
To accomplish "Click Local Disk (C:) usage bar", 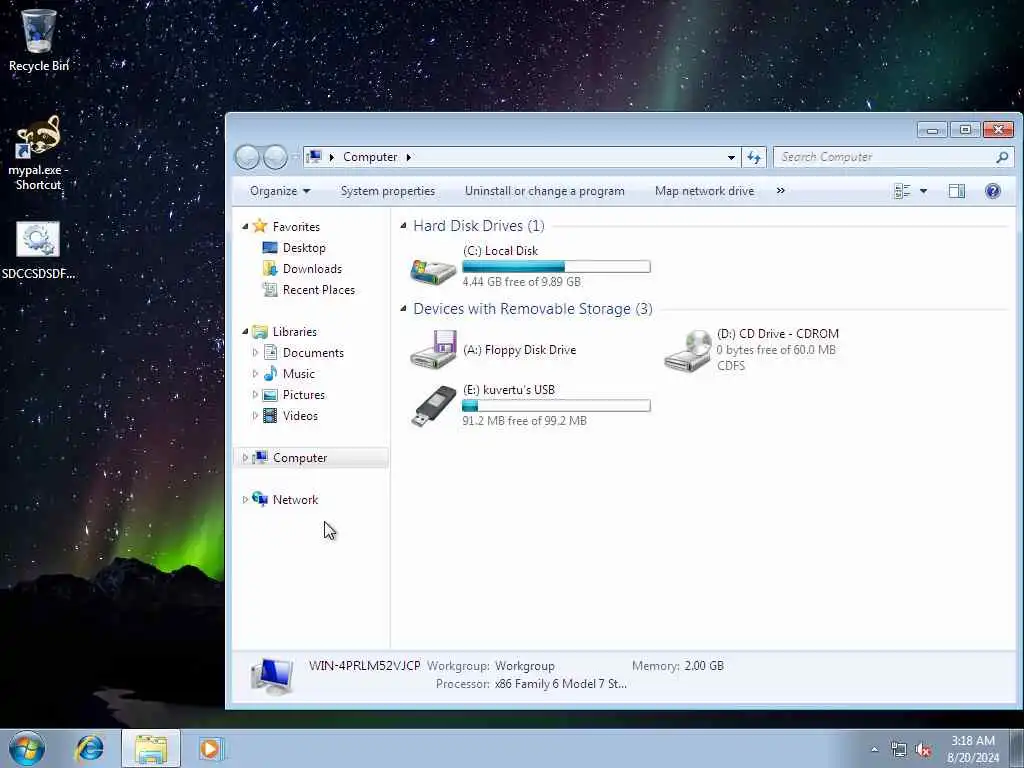I will click(x=556, y=266).
